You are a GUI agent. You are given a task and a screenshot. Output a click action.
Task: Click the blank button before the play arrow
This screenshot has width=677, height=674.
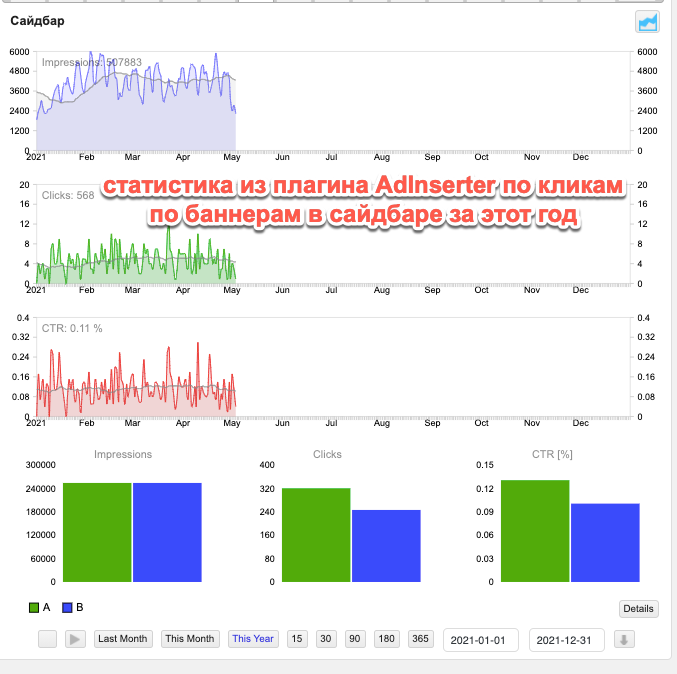coord(47,639)
